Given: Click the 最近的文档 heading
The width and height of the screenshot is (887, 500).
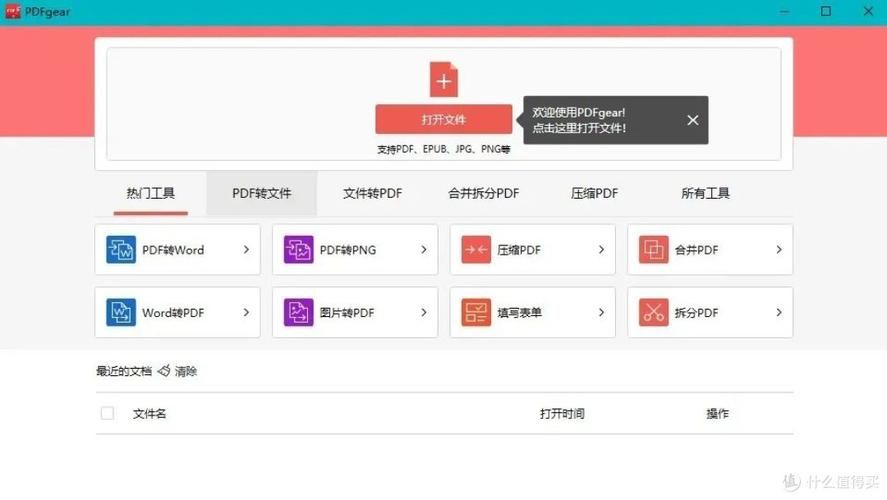Looking at the screenshot, I should click(x=124, y=372).
